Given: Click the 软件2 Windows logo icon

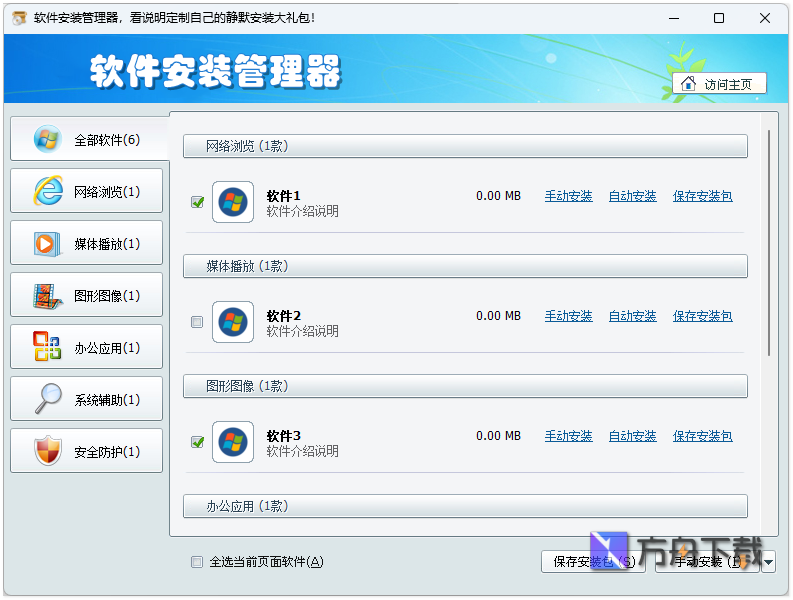Looking at the screenshot, I should [x=233, y=322].
